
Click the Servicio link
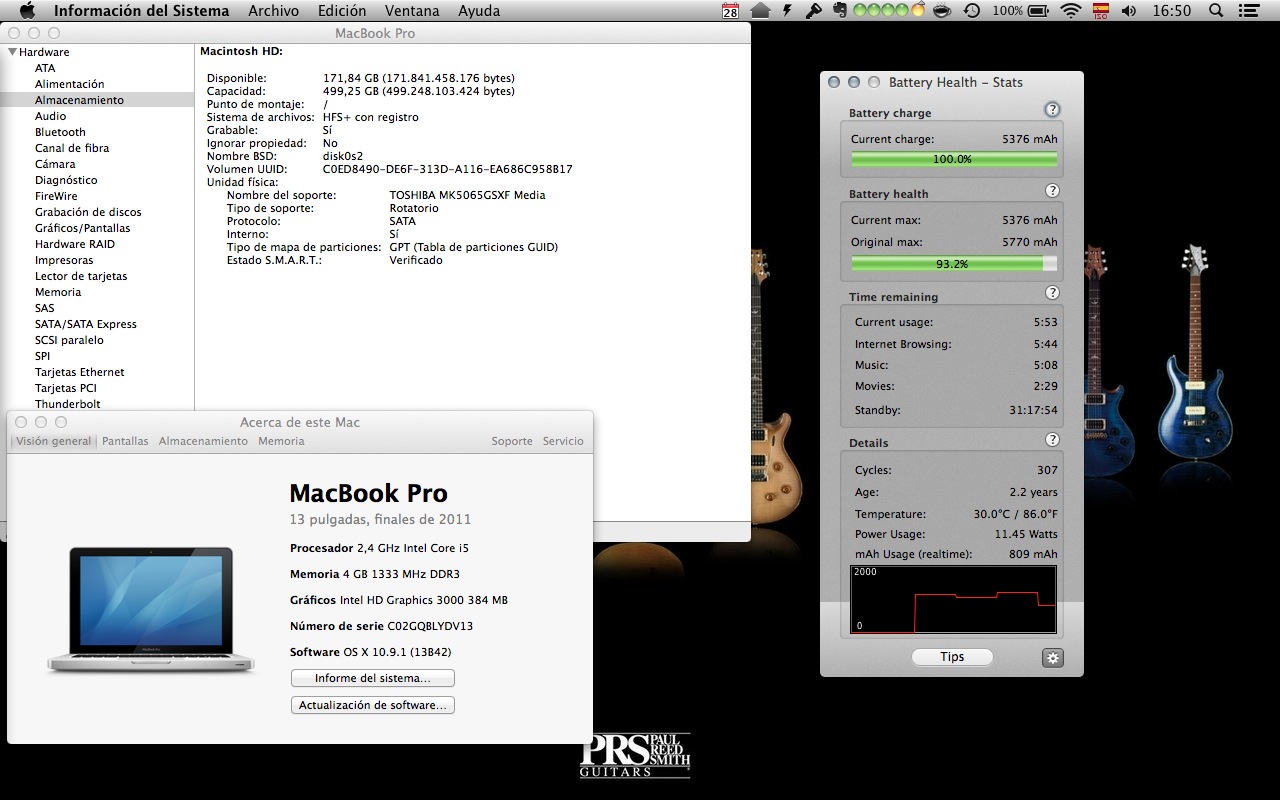click(563, 441)
